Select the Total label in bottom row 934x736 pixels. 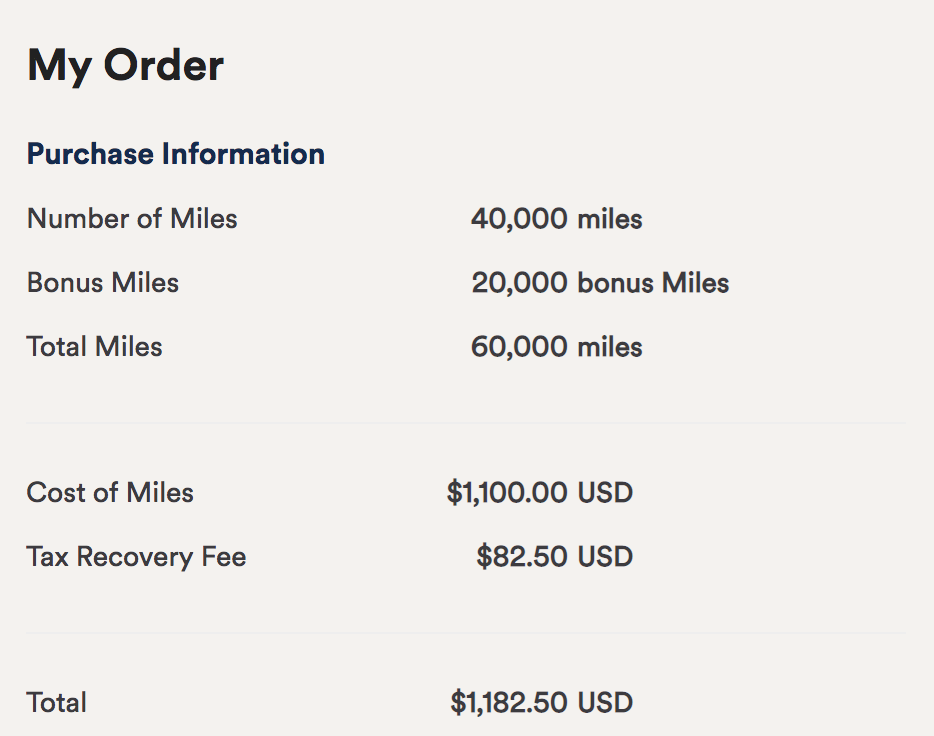tap(56, 702)
